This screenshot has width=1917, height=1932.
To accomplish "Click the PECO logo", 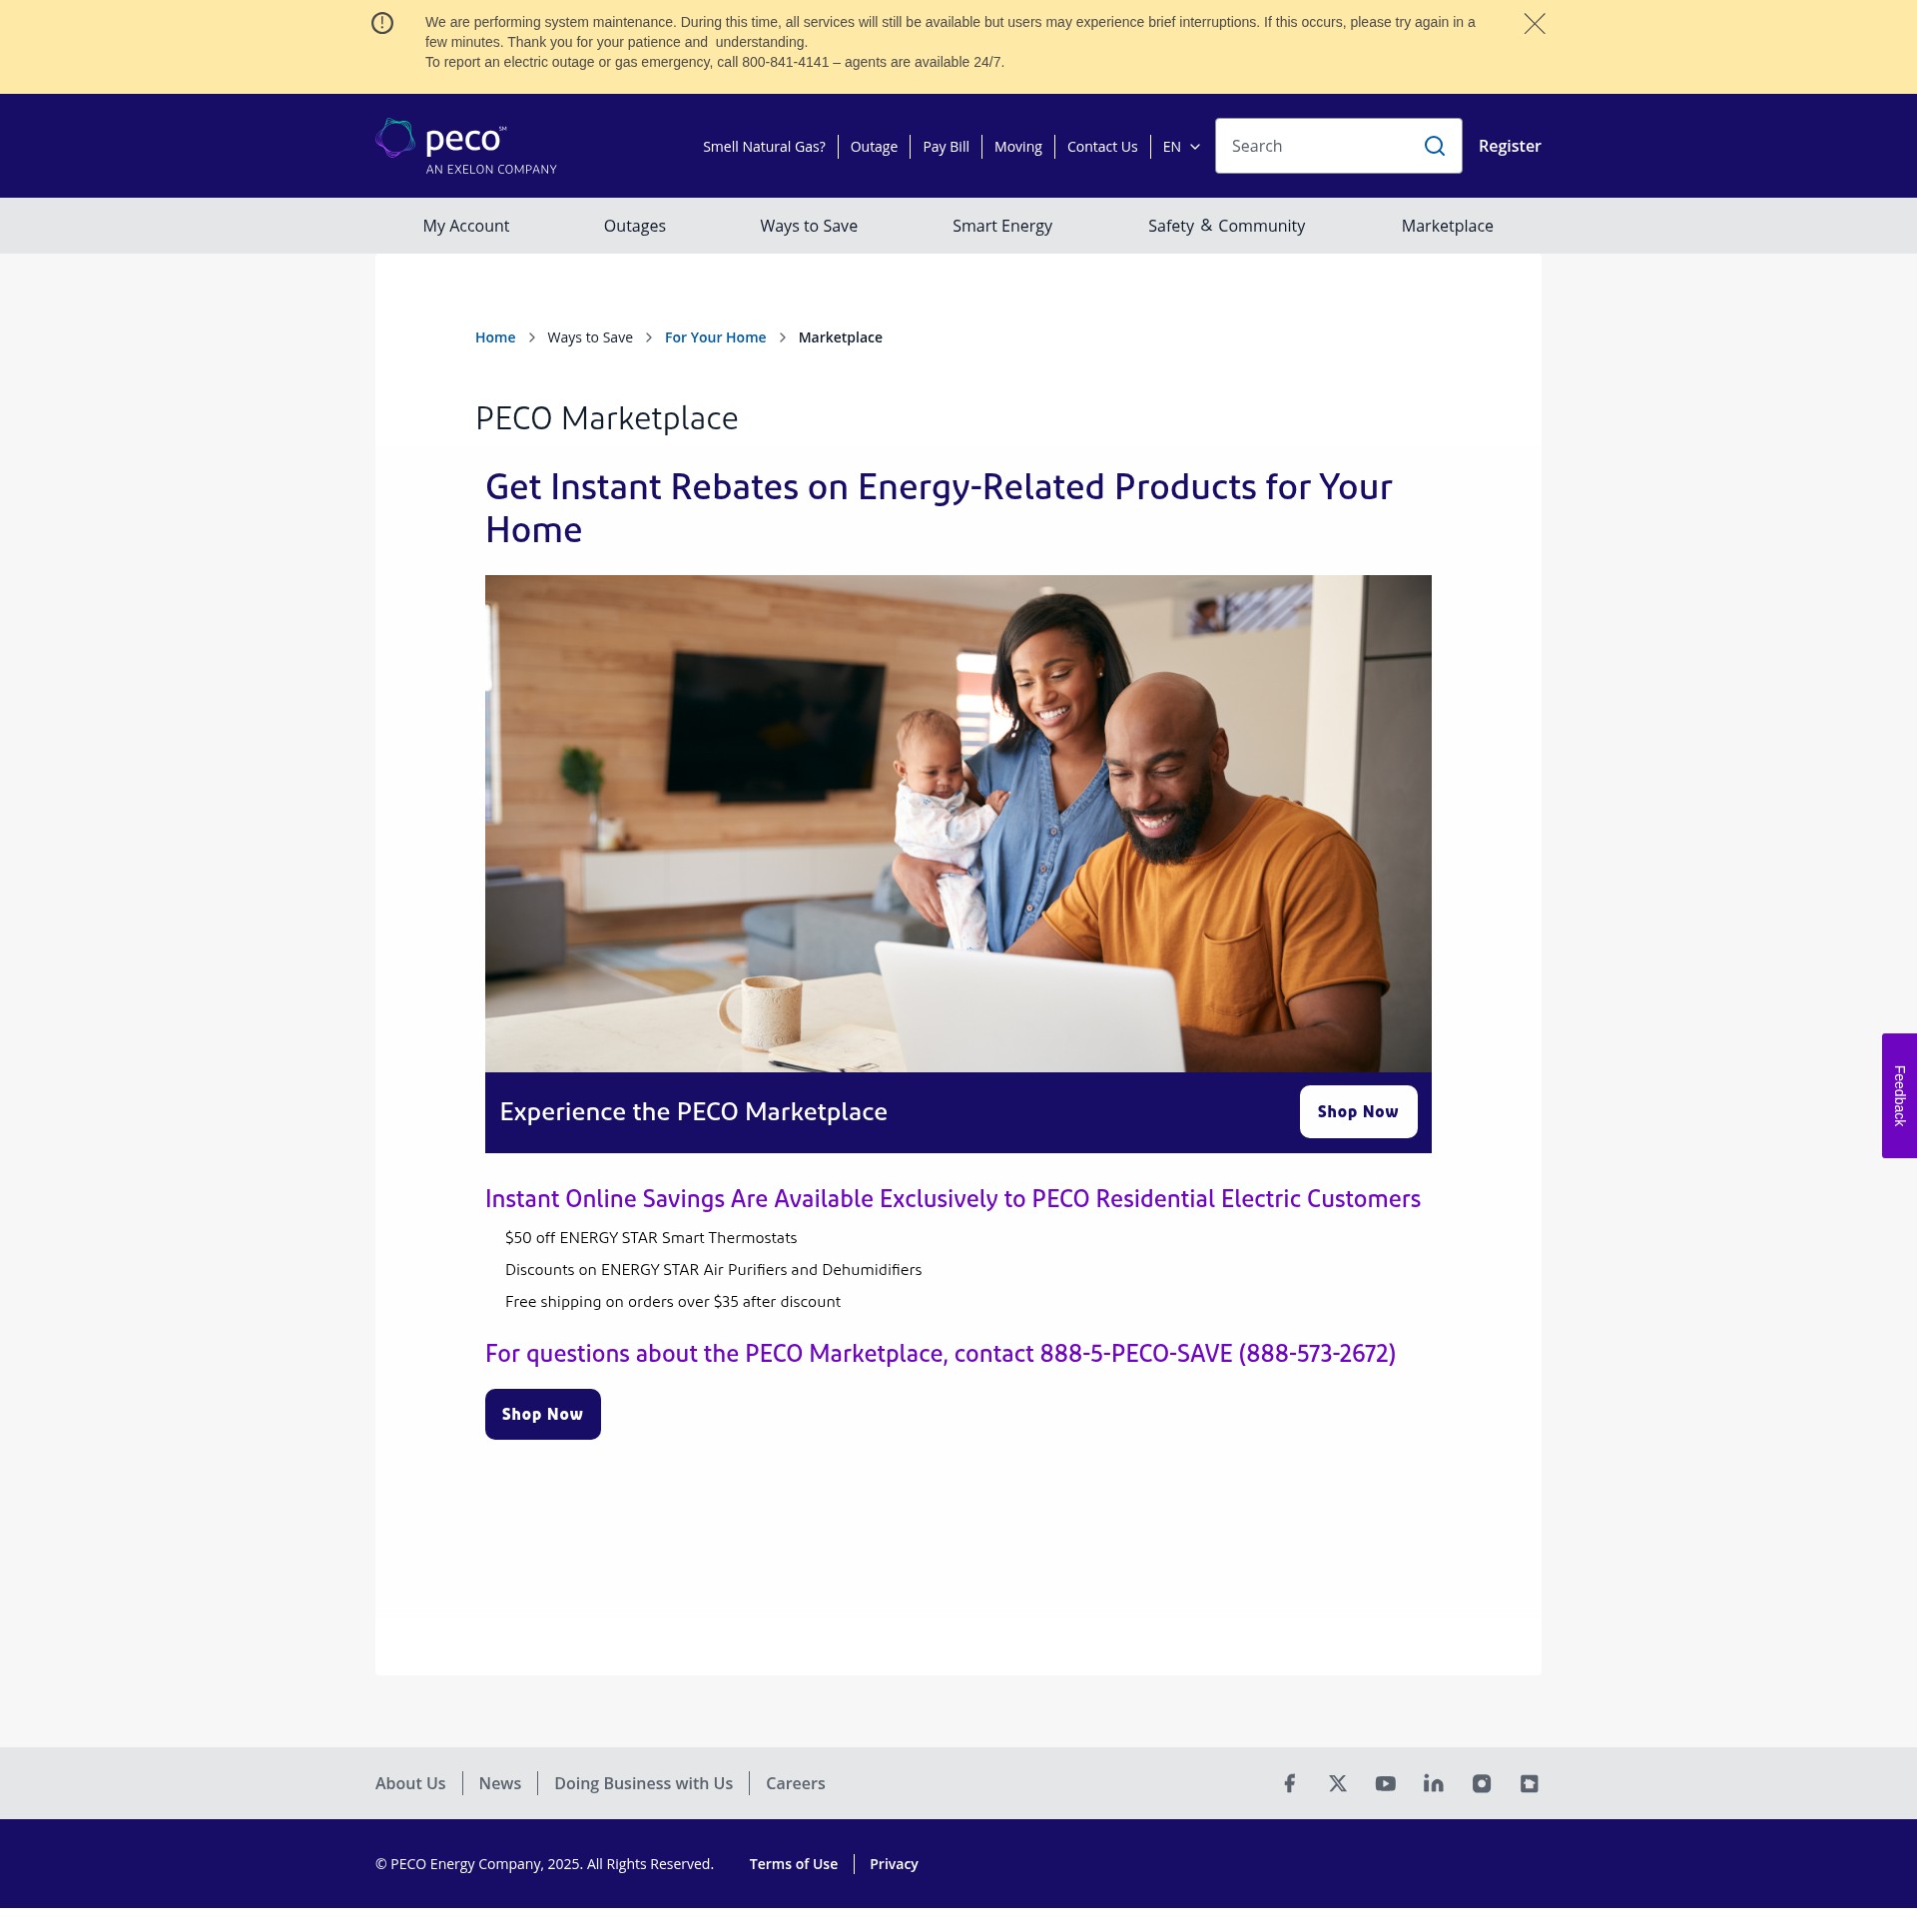I will (466, 146).
